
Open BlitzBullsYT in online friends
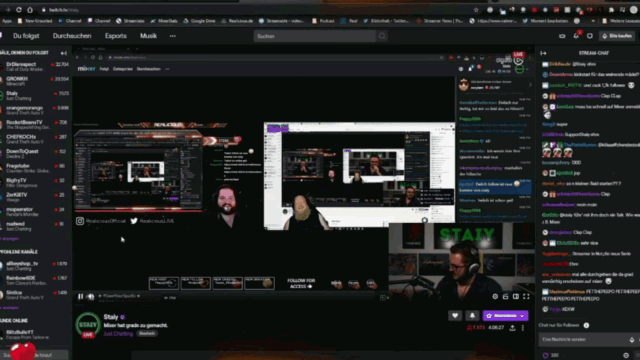(35, 335)
